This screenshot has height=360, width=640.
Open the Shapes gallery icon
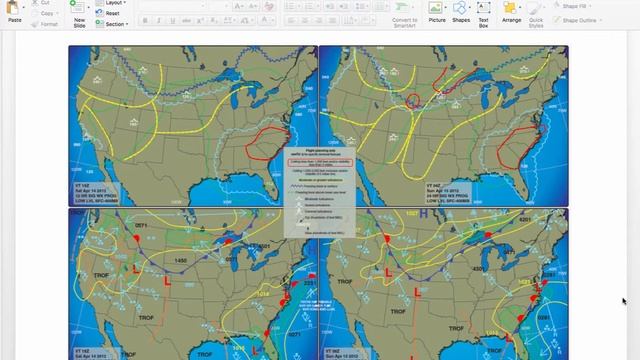coord(459,7)
